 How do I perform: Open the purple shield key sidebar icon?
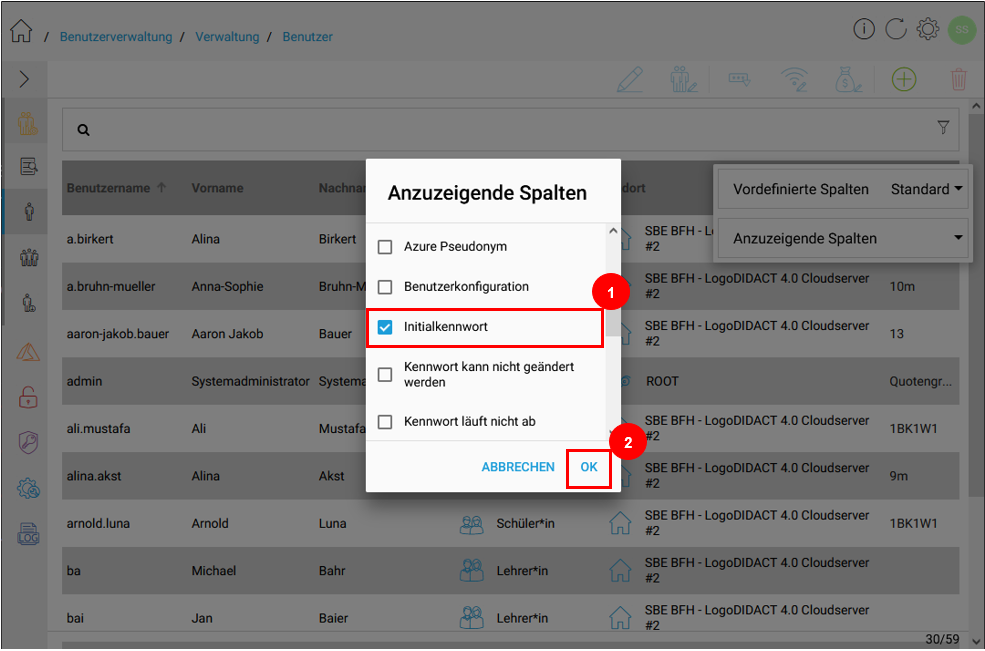tap(28, 443)
